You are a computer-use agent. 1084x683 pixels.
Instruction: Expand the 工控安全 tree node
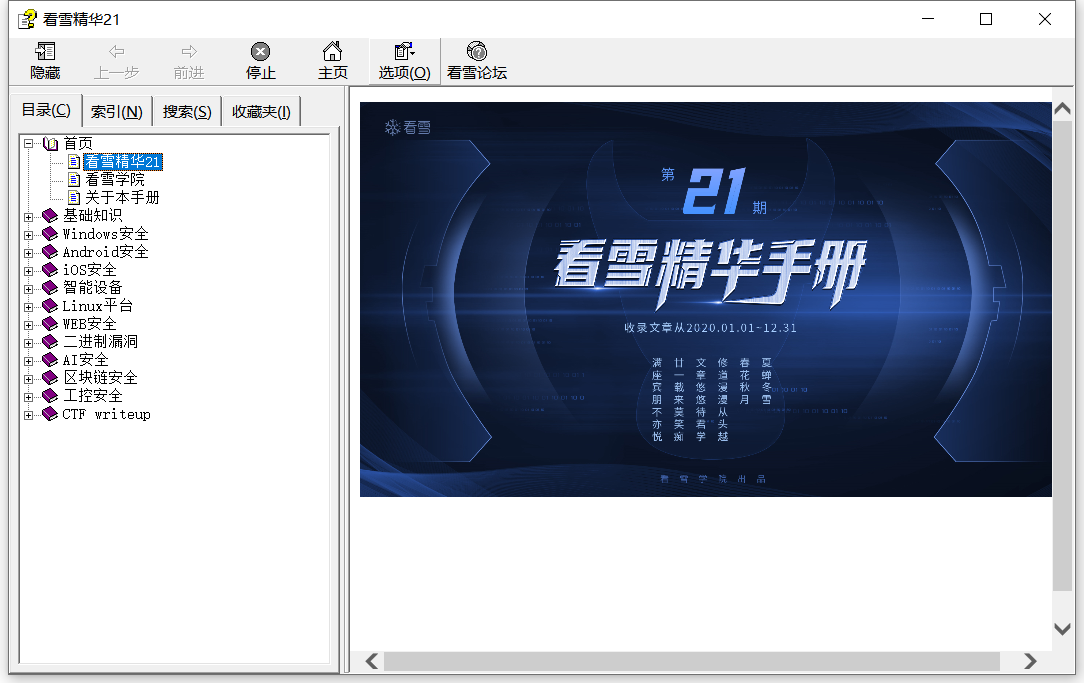tap(28, 397)
